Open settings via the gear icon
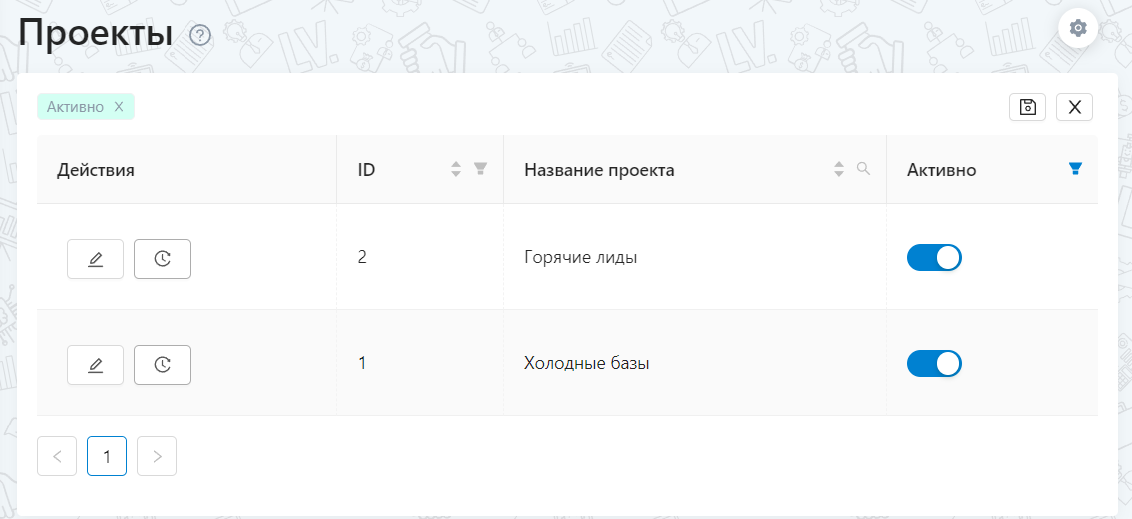This screenshot has width=1132, height=519. pos(1078,28)
